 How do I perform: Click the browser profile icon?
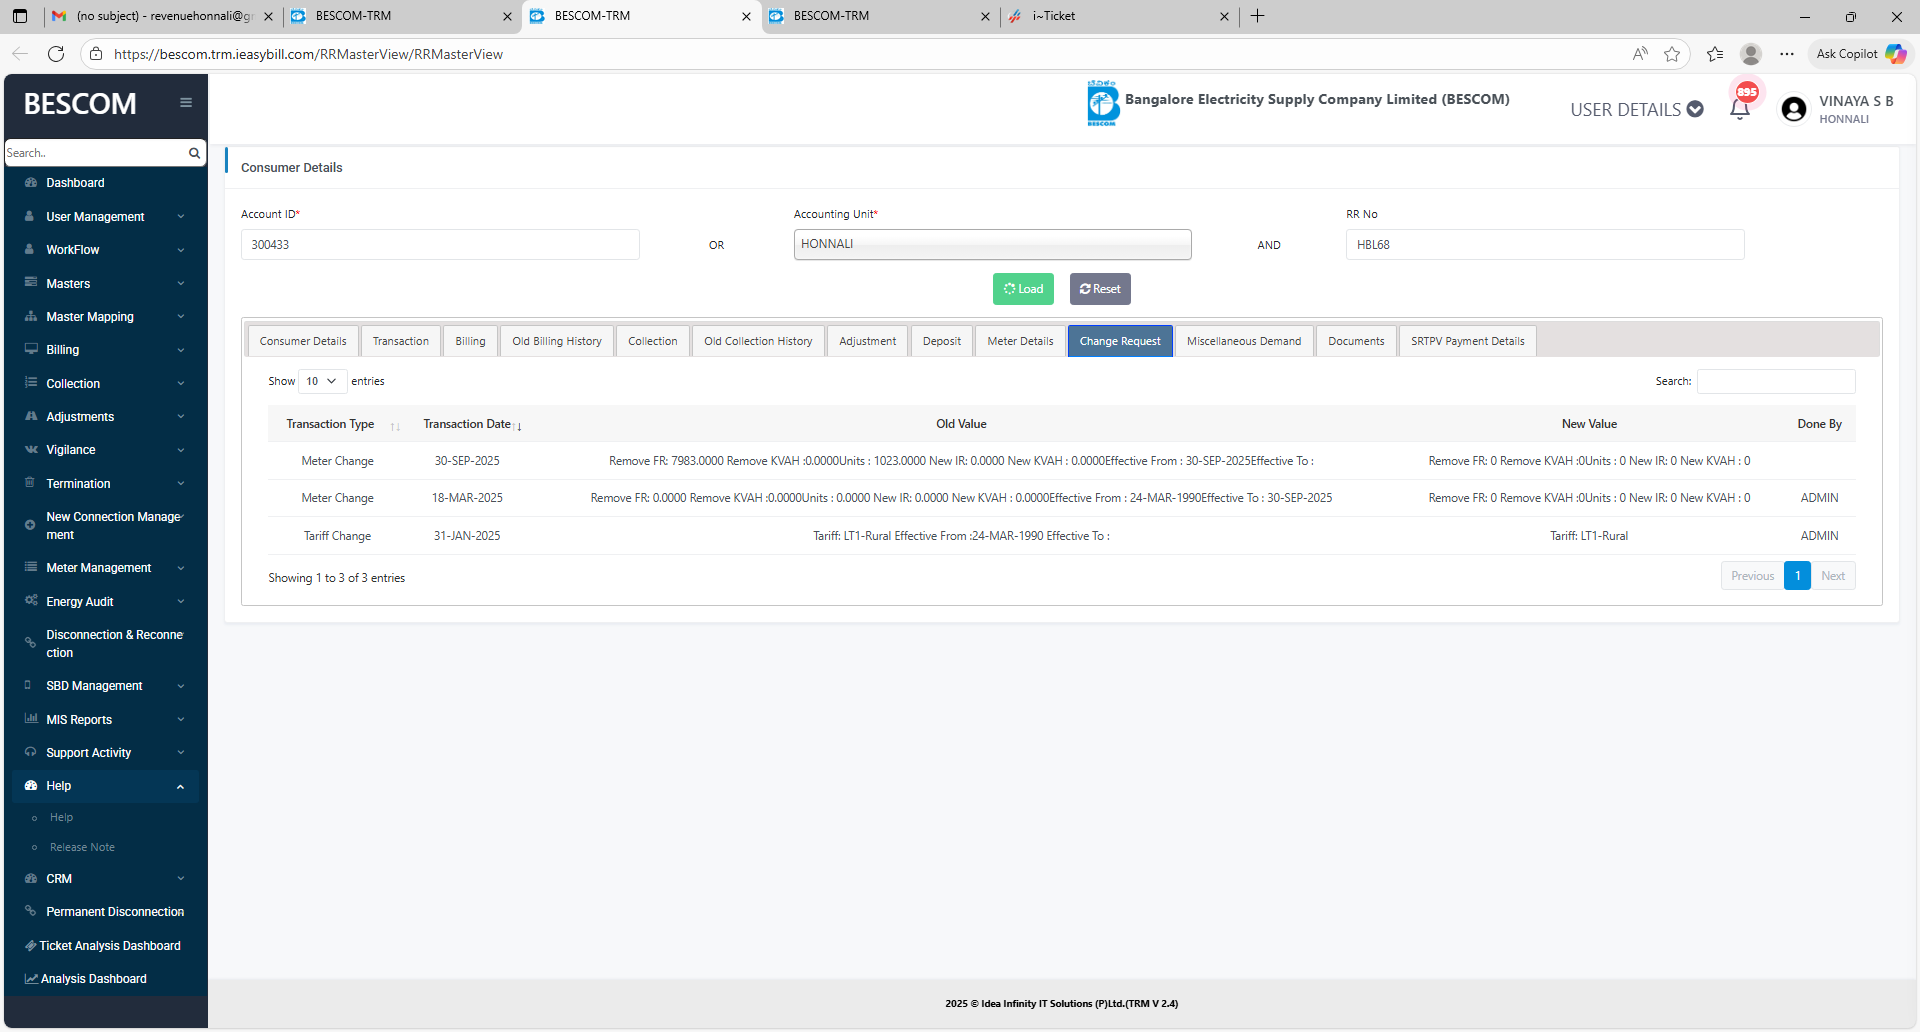pos(1751,54)
